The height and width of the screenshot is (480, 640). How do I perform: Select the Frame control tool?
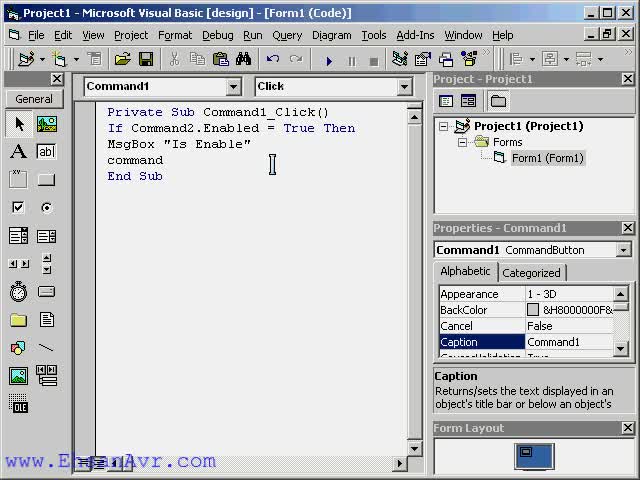click(19, 179)
